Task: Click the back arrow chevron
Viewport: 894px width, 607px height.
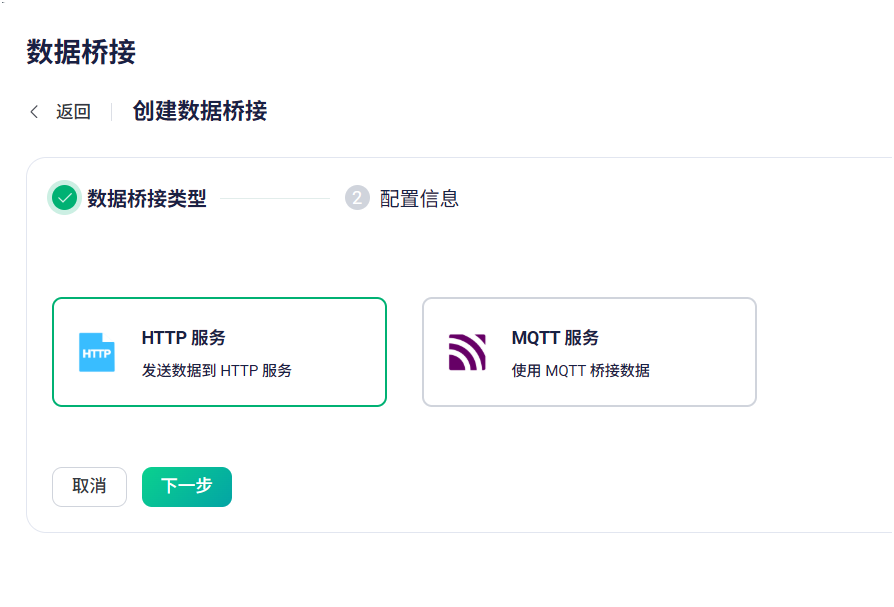Action: [34, 112]
